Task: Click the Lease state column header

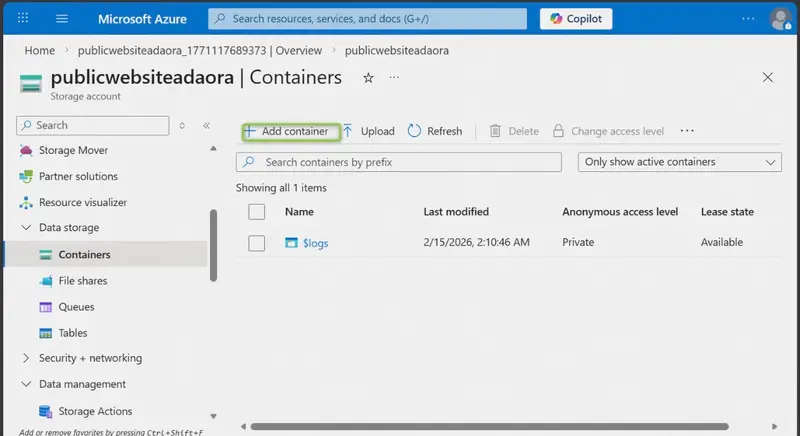Action: point(727,212)
